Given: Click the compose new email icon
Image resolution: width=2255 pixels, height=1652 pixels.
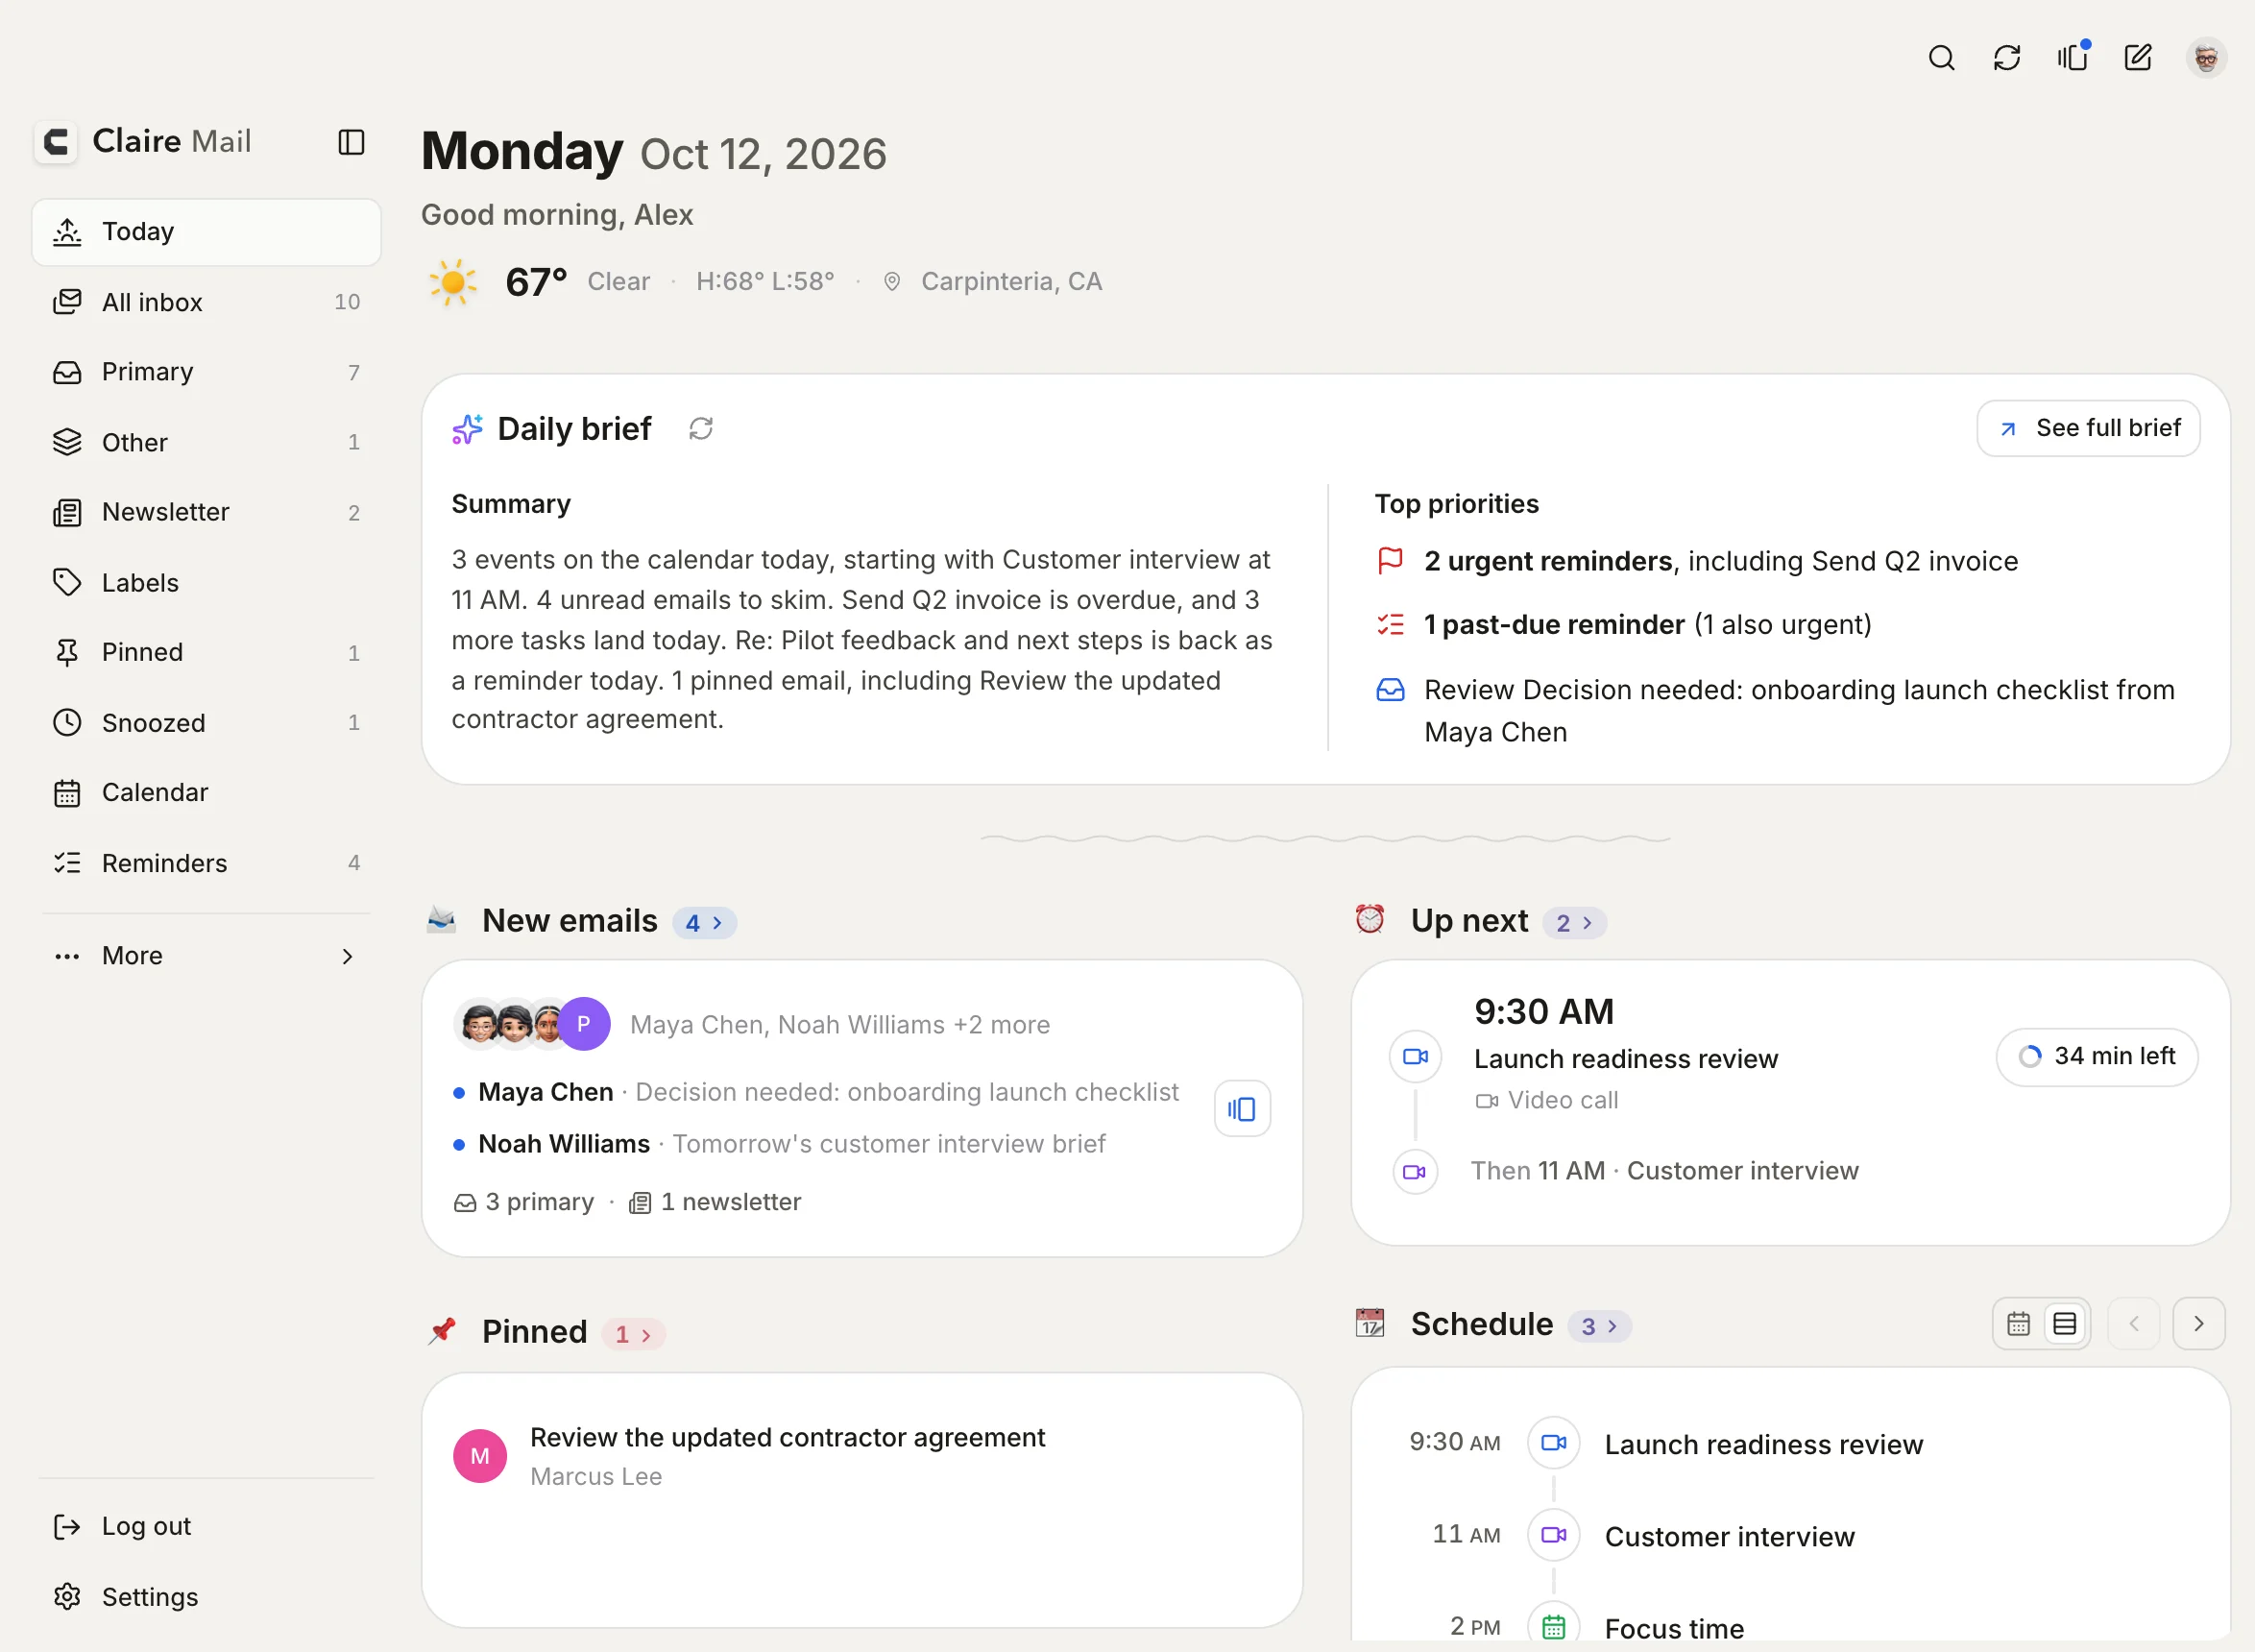Looking at the screenshot, I should click(x=2138, y=58).
